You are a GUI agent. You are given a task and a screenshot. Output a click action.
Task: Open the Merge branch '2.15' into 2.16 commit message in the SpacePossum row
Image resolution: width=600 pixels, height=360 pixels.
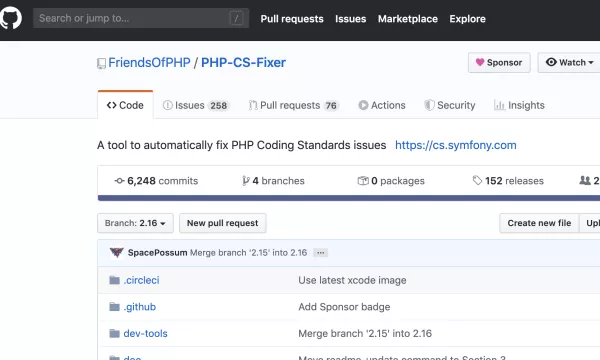(248, 253)
